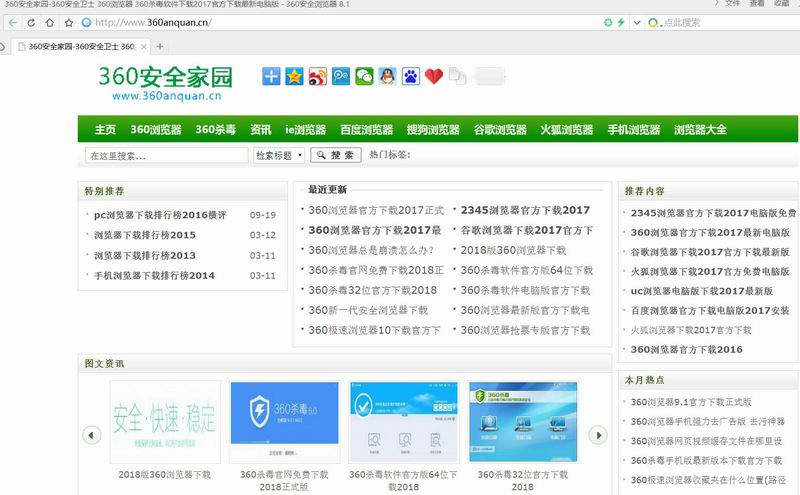Share to Baidu paw icon
Screen dimensions: 800x495
411,77
